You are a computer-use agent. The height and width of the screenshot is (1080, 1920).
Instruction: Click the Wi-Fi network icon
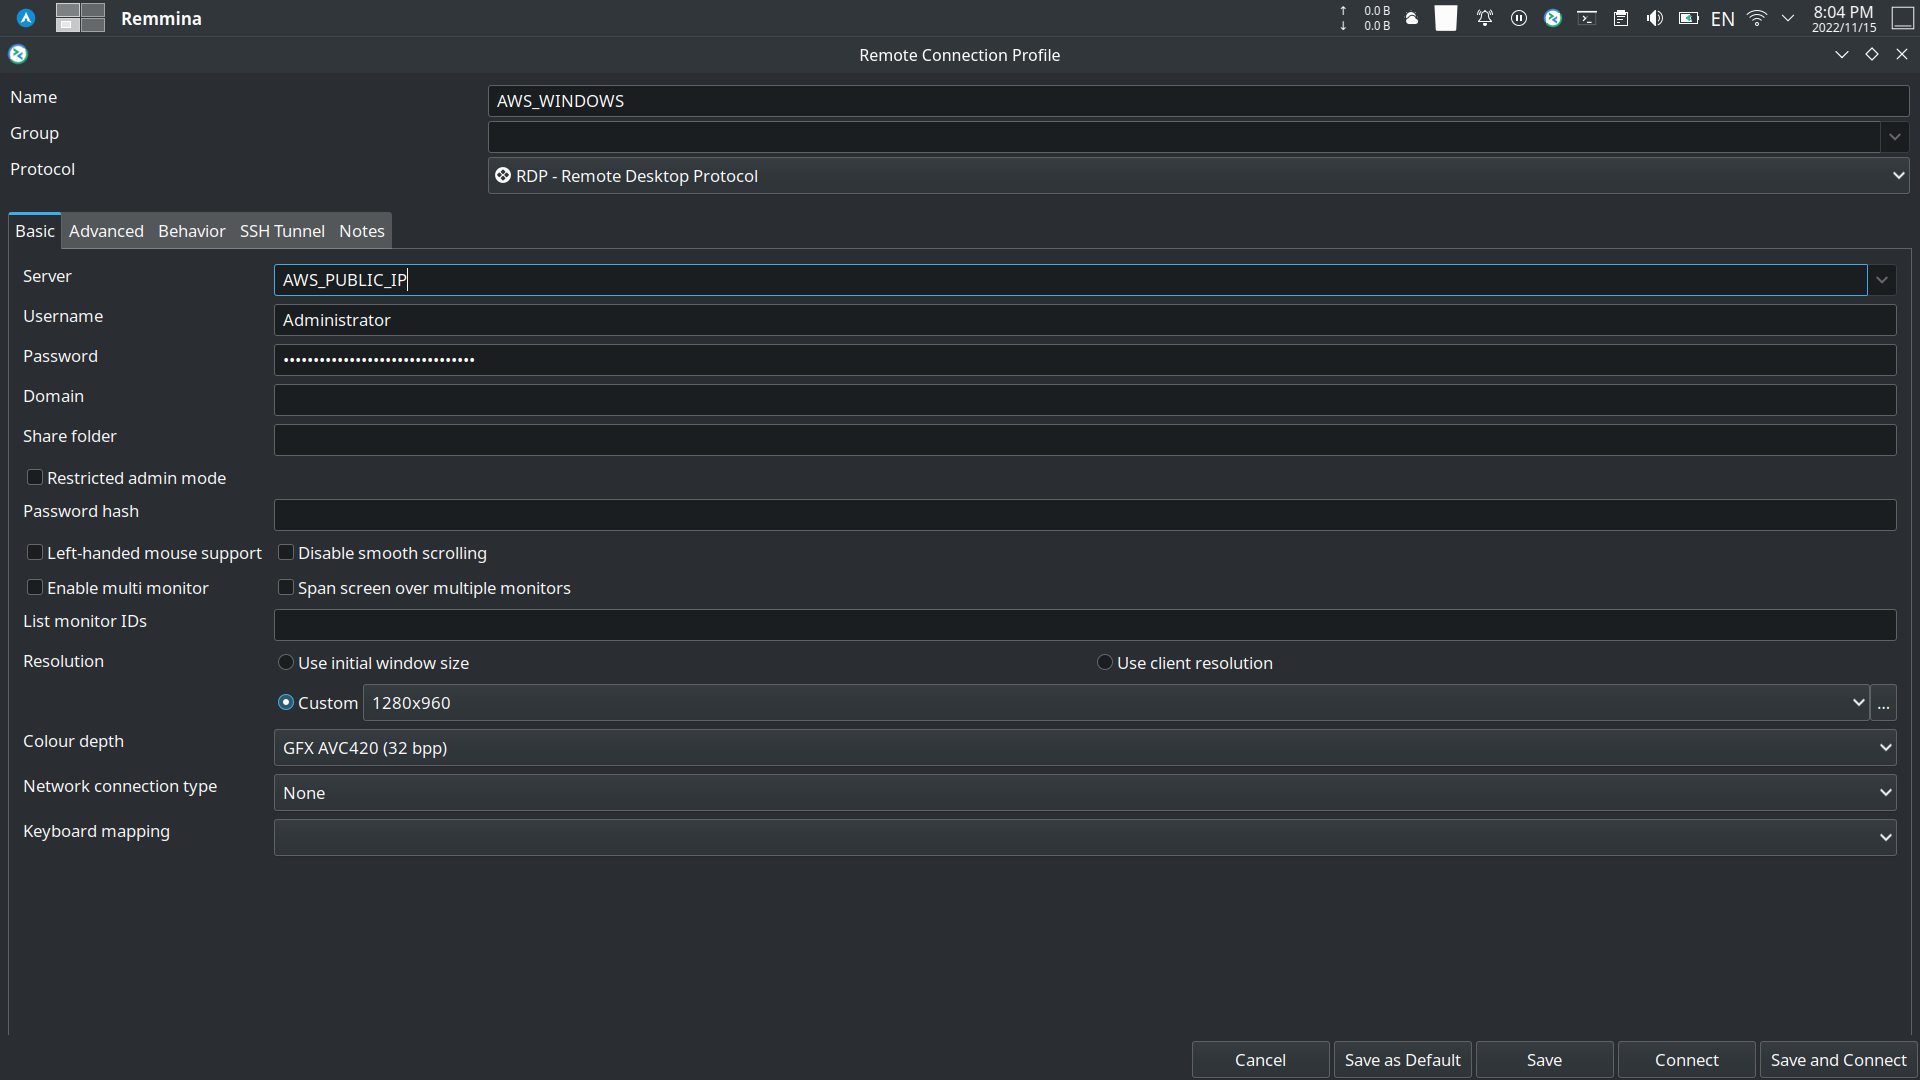tap(1756, 18)
